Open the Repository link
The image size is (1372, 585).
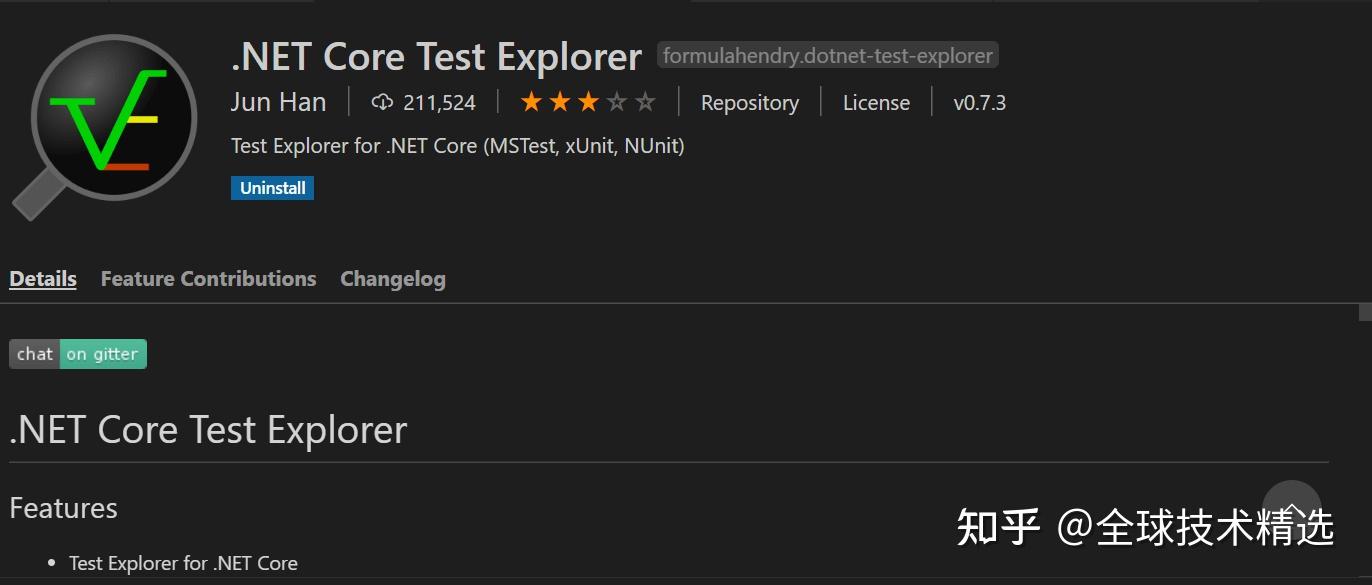pyautogui.click(x=749, y=102)
